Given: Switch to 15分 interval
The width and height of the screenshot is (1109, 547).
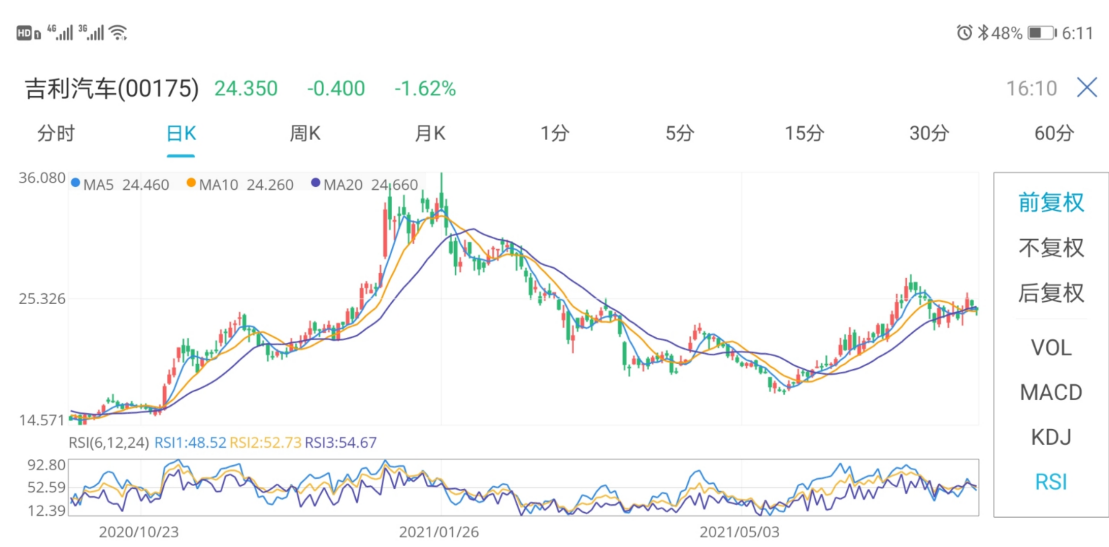Looking at the screenshot, I should click(804, 133).
